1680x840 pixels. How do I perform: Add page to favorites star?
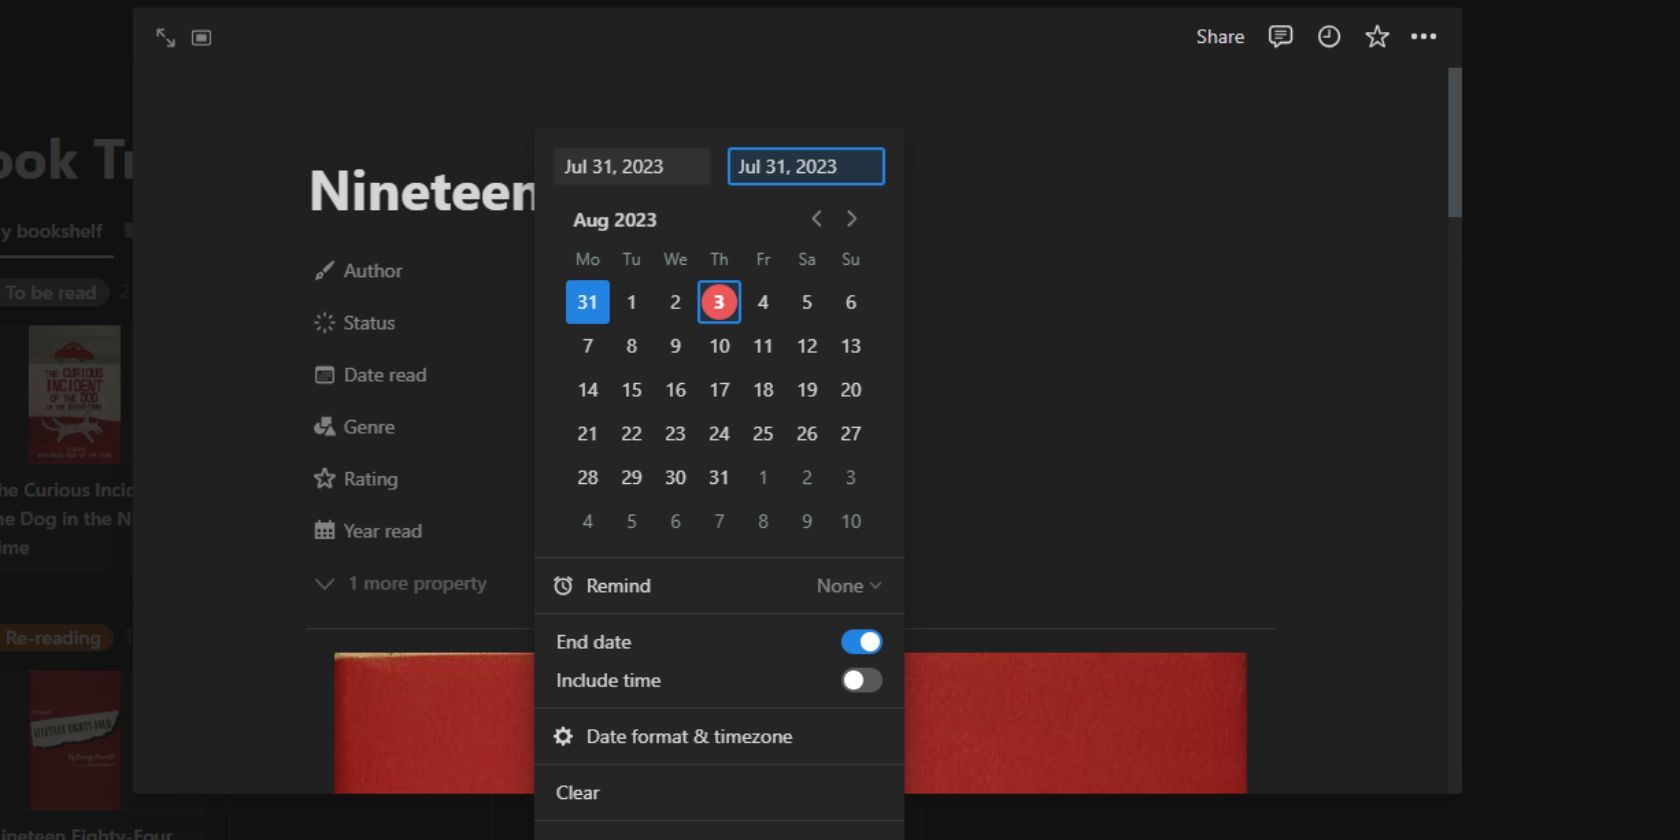tap(1377, 37)
